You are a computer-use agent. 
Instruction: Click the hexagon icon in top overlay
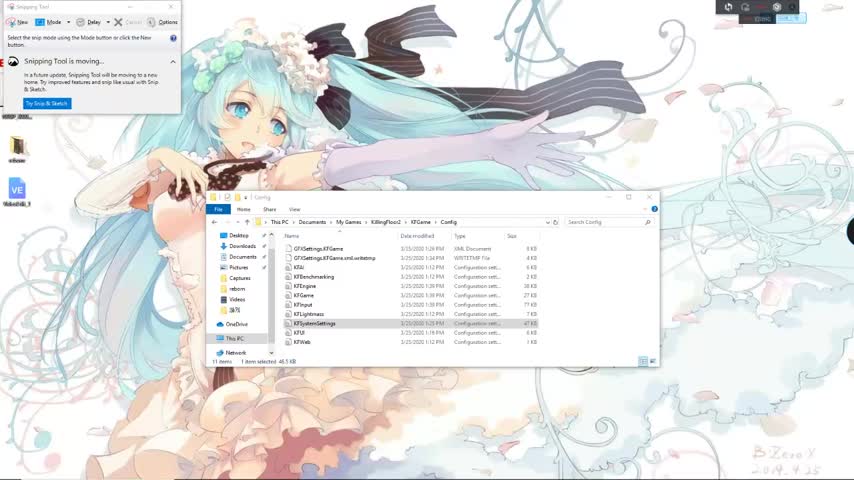(x=777, y=7)
